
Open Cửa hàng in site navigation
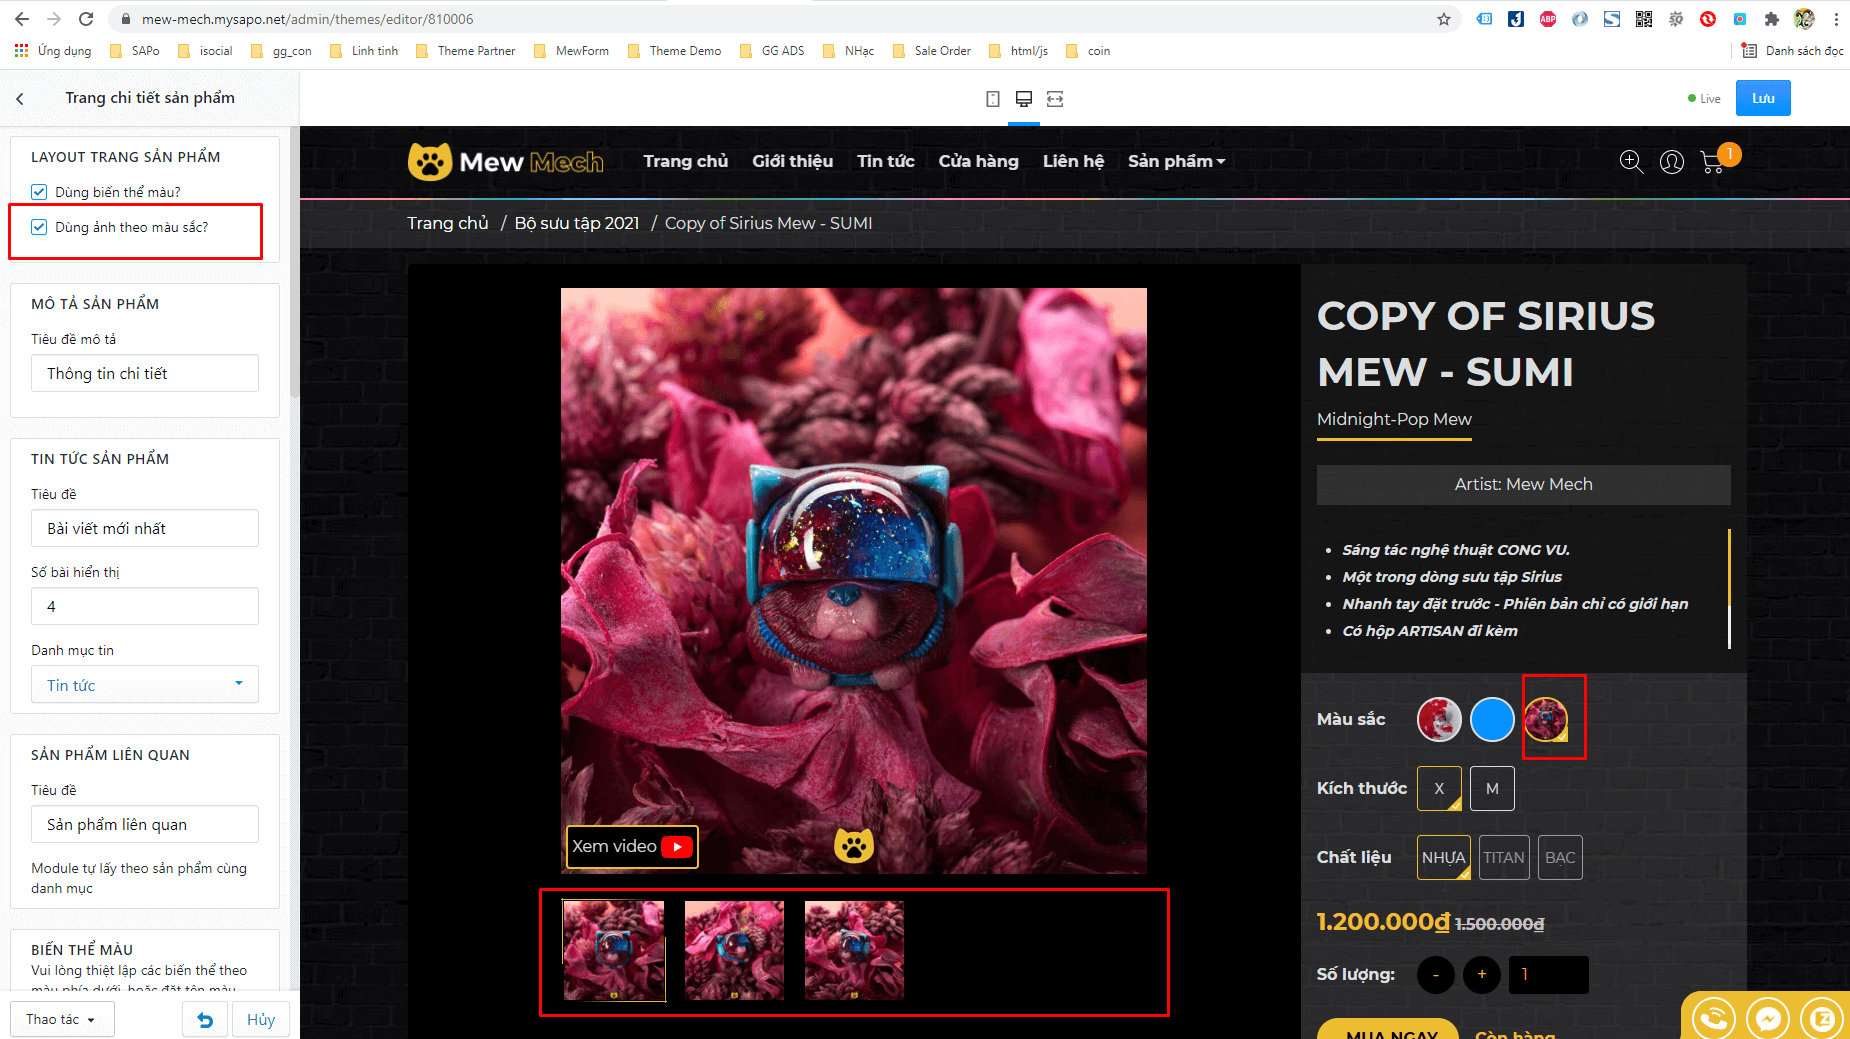978,161
